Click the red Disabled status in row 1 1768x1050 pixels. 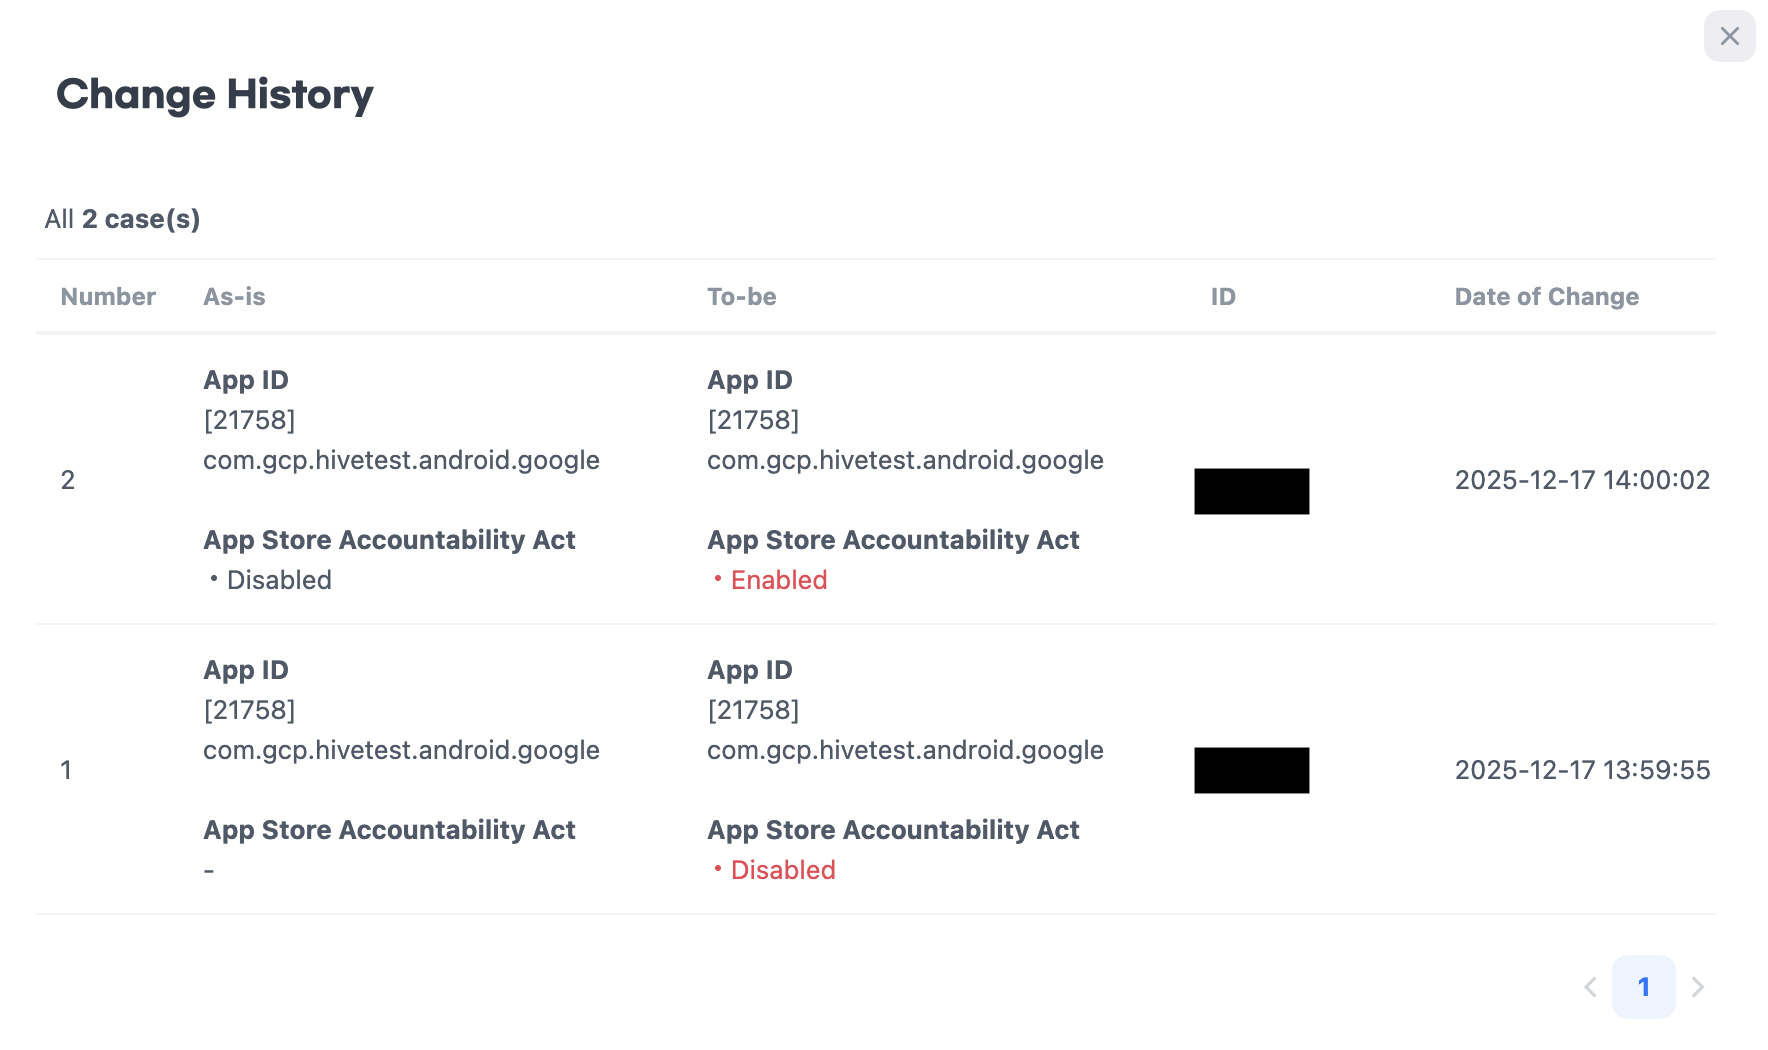[x=782, y=870]
